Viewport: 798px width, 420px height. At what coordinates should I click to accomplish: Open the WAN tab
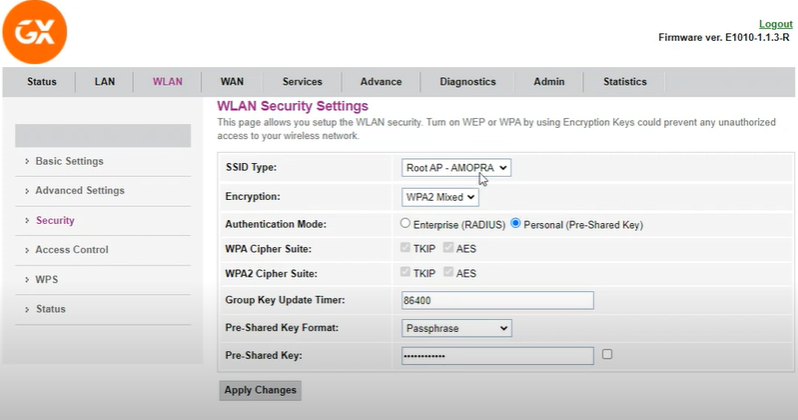pyautogui.click(x=232, y=82)
